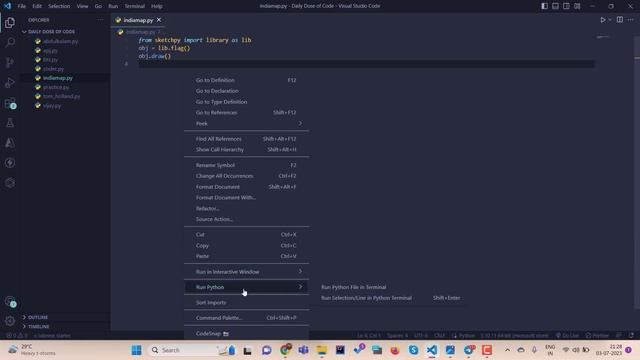Toggle the Panel layout button
640x360 pixels.
[x=556, y=6]
